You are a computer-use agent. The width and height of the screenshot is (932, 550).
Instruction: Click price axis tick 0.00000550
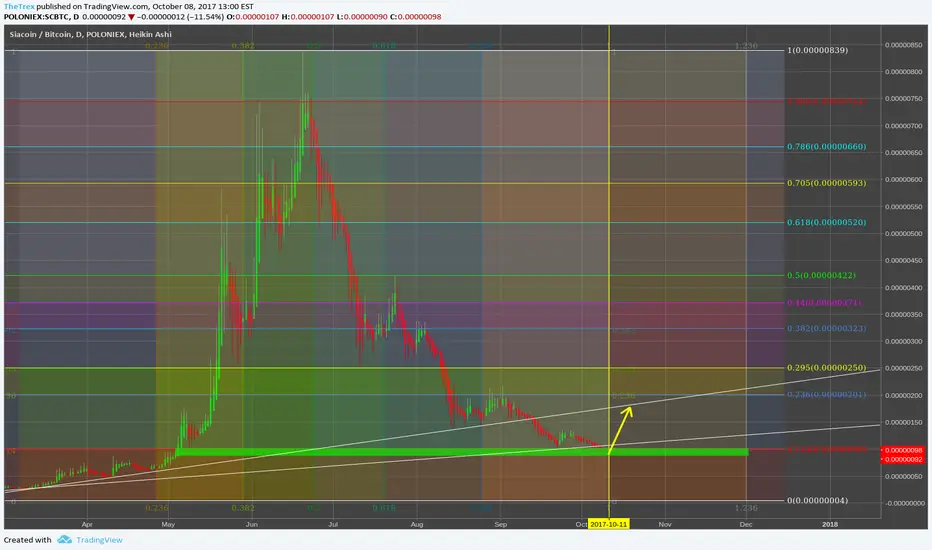[903, 207]
